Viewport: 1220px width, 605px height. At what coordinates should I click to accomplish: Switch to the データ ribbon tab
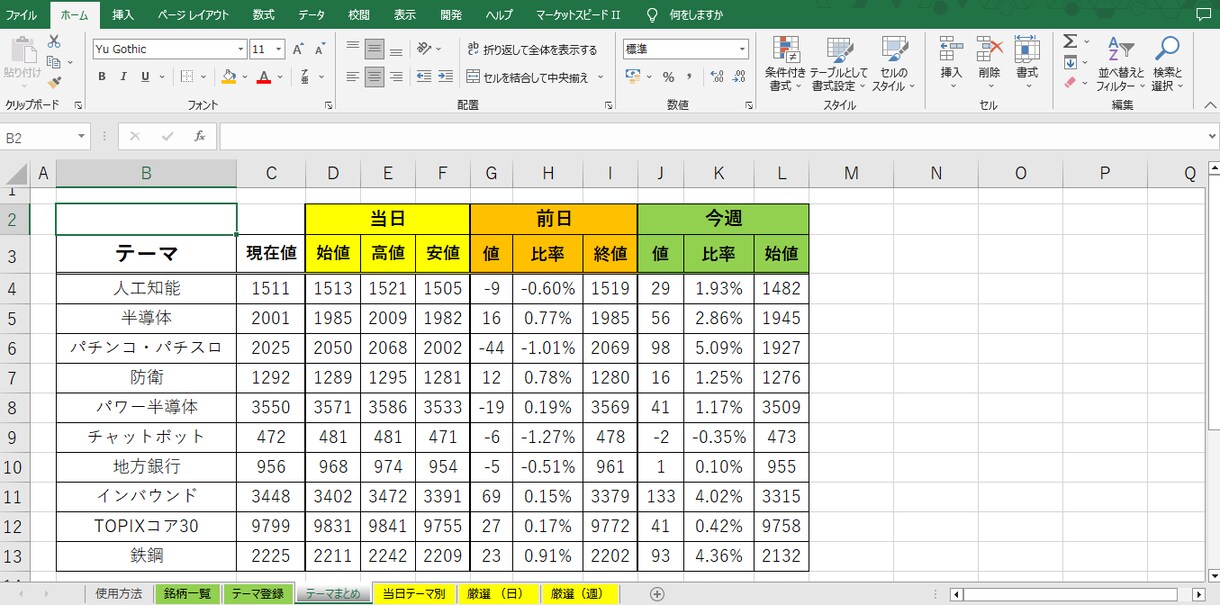click(311, 15)
